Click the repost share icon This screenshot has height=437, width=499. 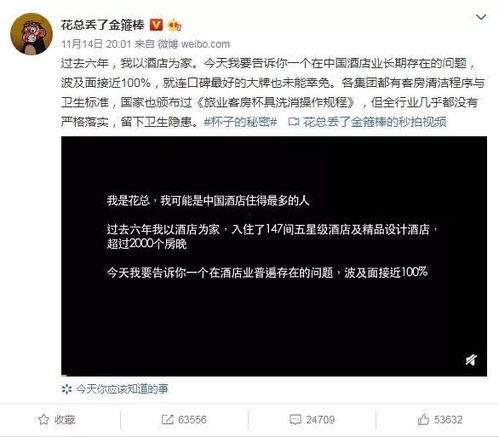[x=167, y=420]
